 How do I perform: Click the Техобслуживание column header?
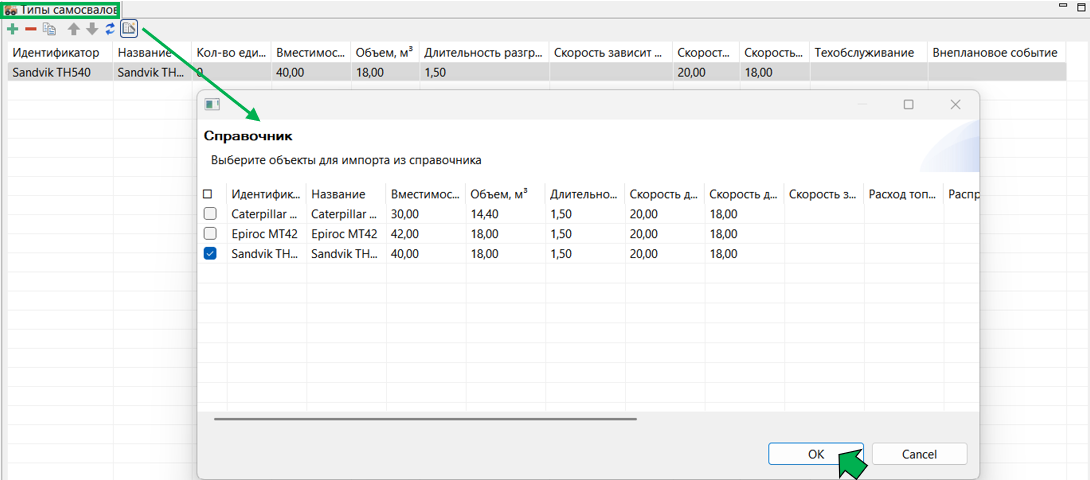pyautogui.click(x=869, y=52)
